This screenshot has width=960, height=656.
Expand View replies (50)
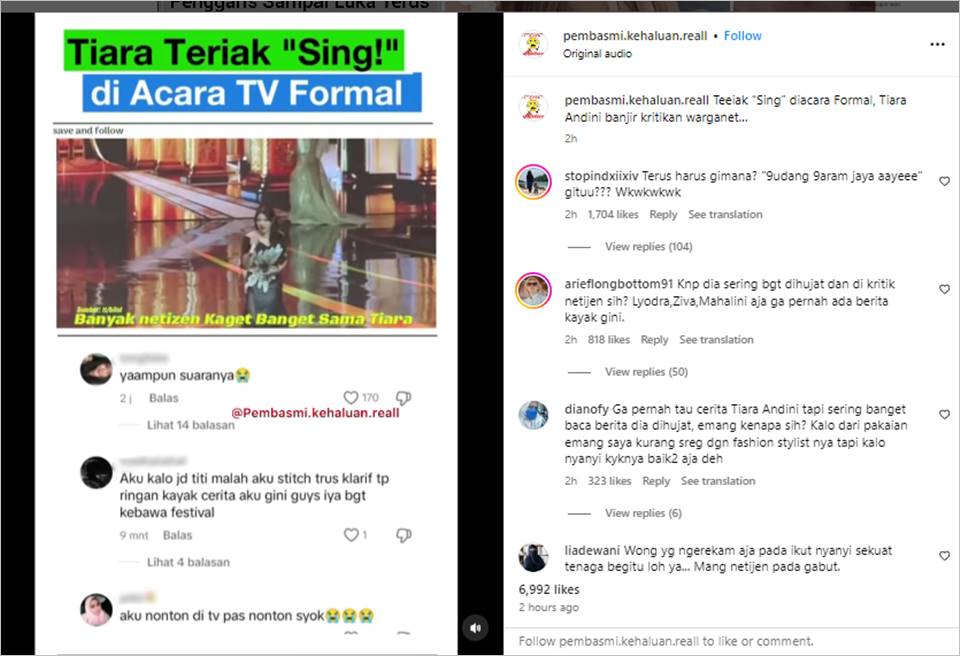[646, 372]
